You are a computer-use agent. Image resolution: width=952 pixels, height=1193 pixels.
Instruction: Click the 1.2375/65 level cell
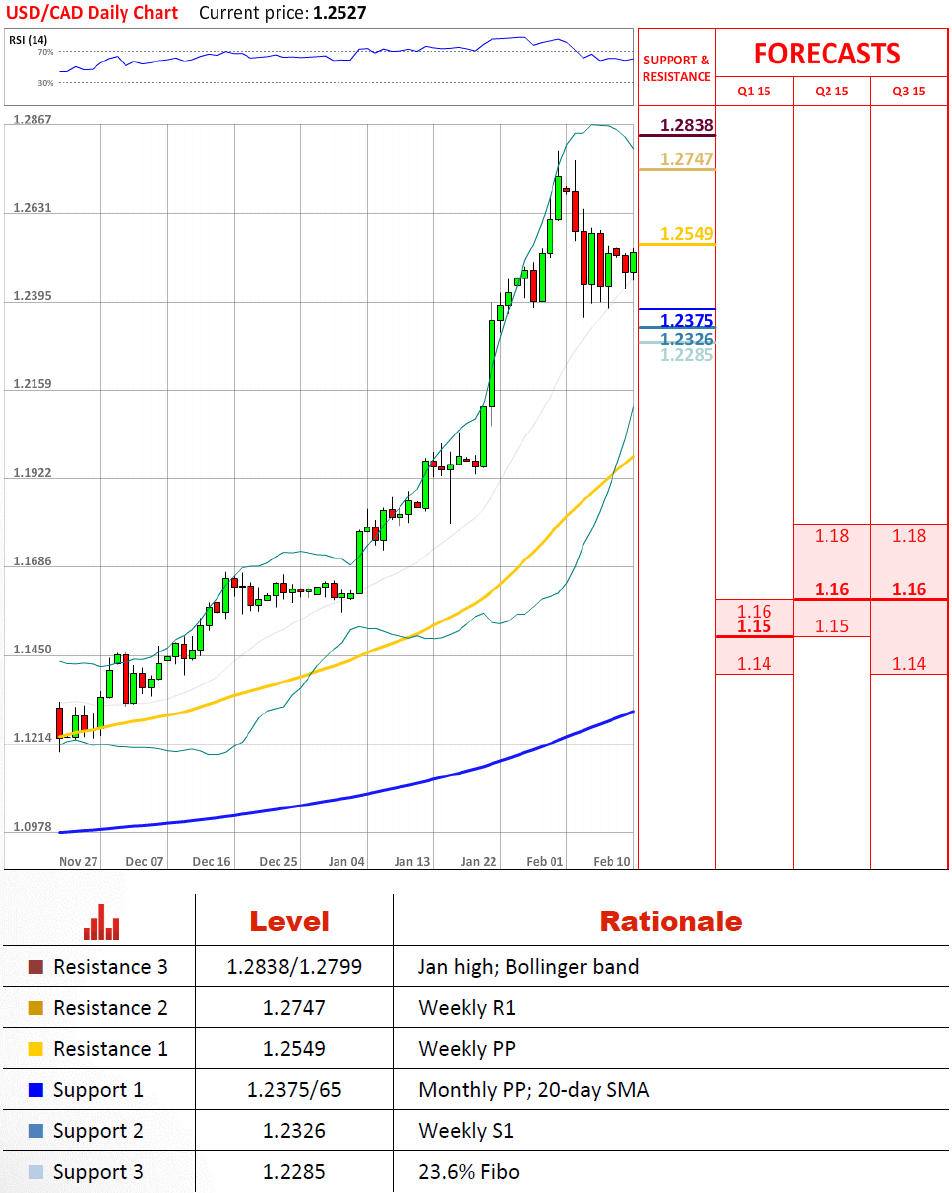coord(294,1090)
